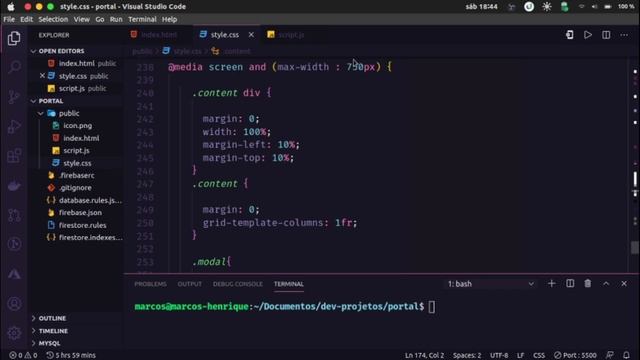Split the terminal panel
The height and width of the screenshot is (360, 640).
point(570,284)
